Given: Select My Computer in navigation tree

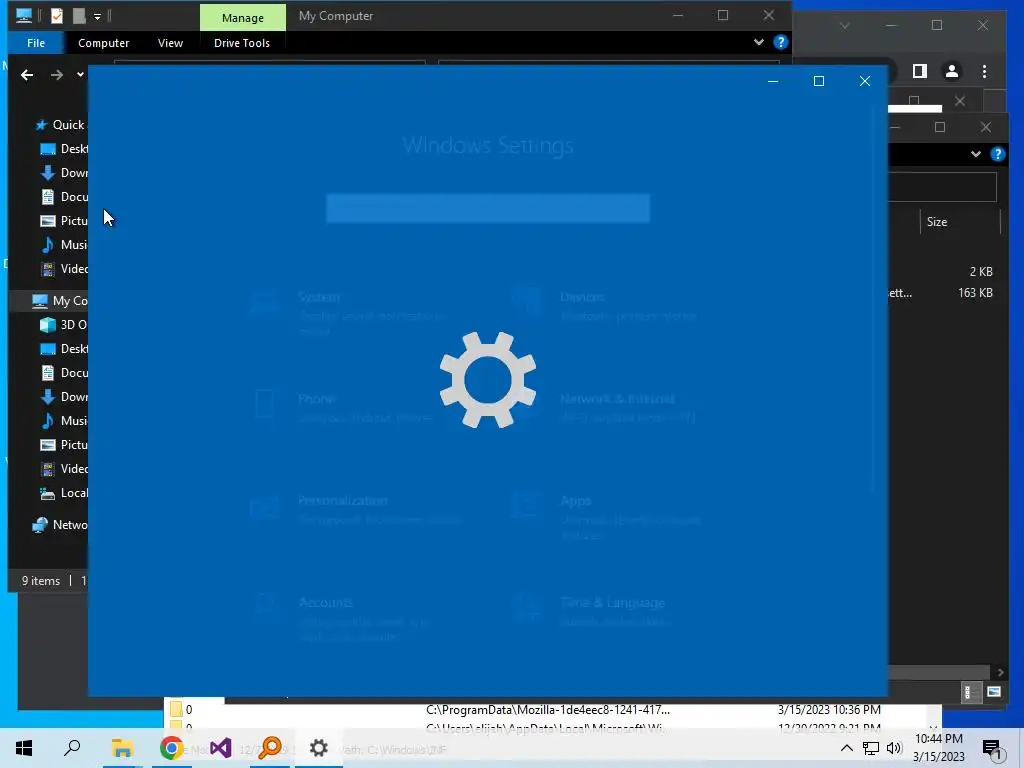Looking at the screenshot, I should (x=59, y=301).
